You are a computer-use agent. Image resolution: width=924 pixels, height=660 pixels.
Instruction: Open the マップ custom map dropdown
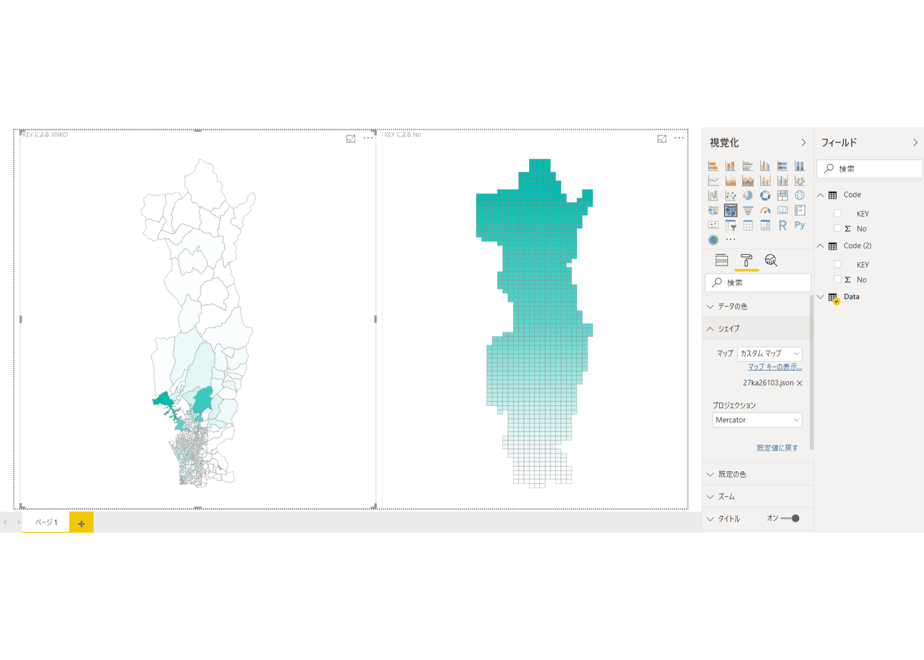[x=770, y=353]
